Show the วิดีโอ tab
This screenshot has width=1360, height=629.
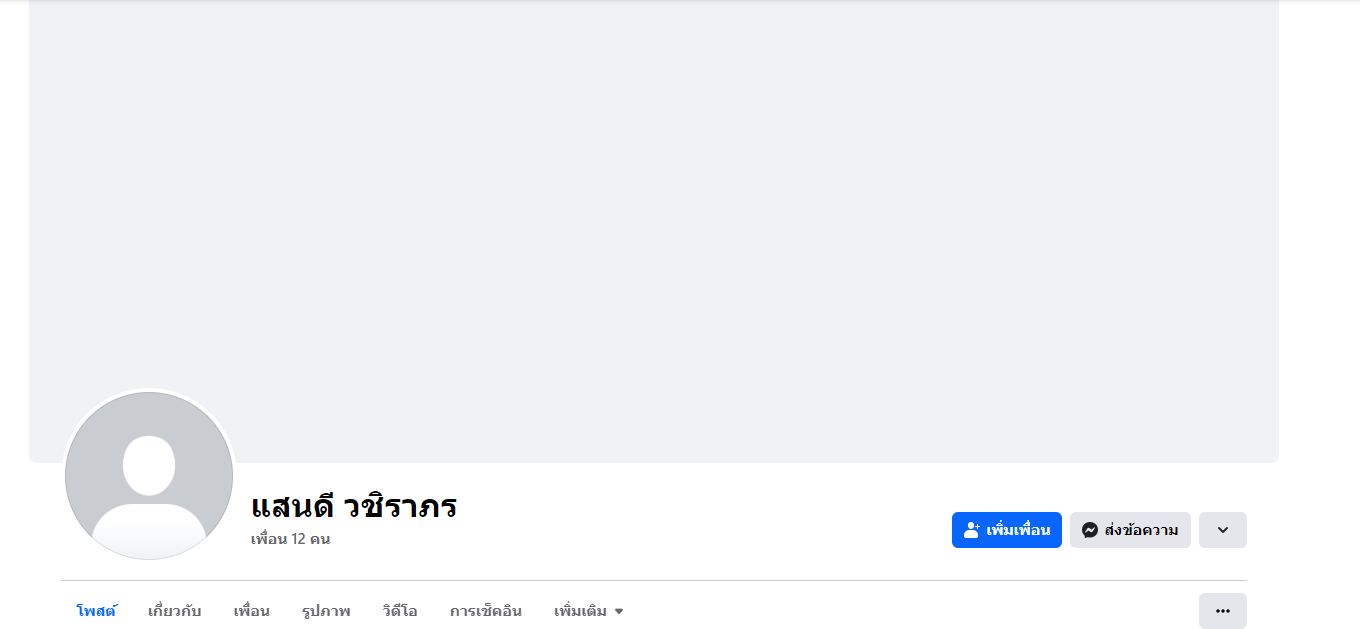[400, 611]
